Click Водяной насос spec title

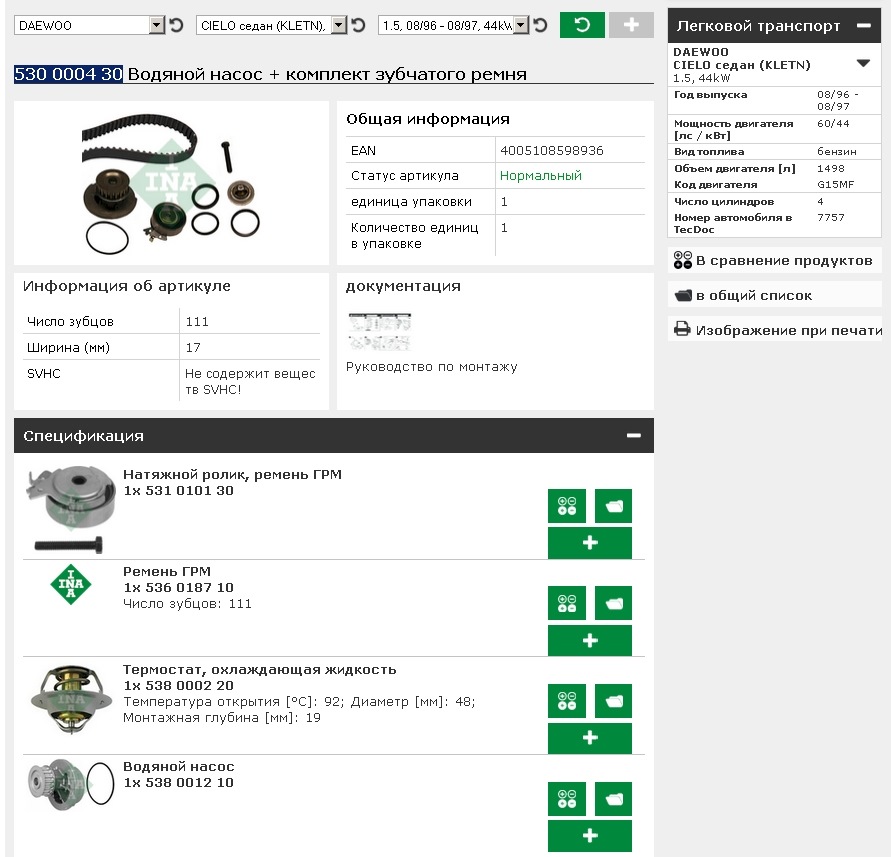point(178,767)
